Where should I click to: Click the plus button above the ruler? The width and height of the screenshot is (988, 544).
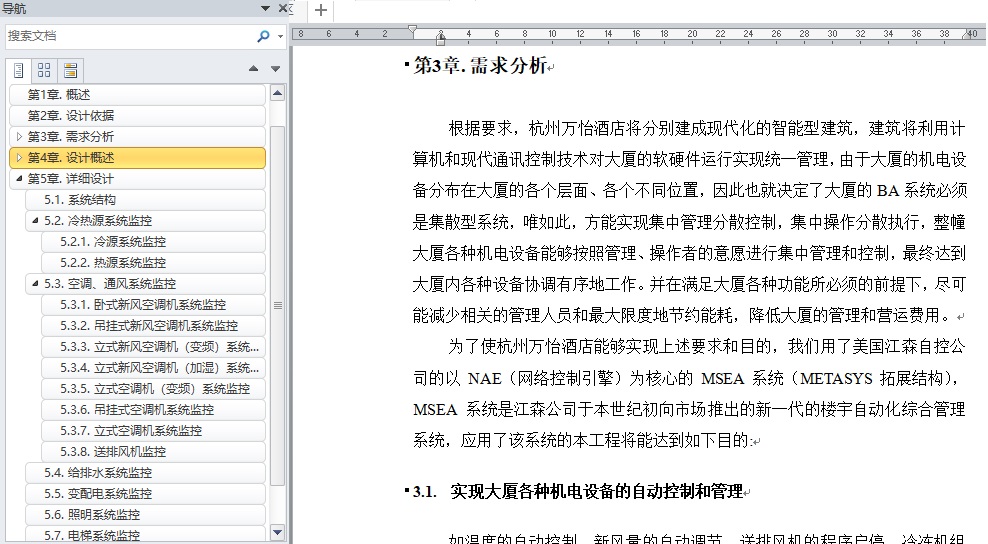pyautogui.click(x=321, y=10)
